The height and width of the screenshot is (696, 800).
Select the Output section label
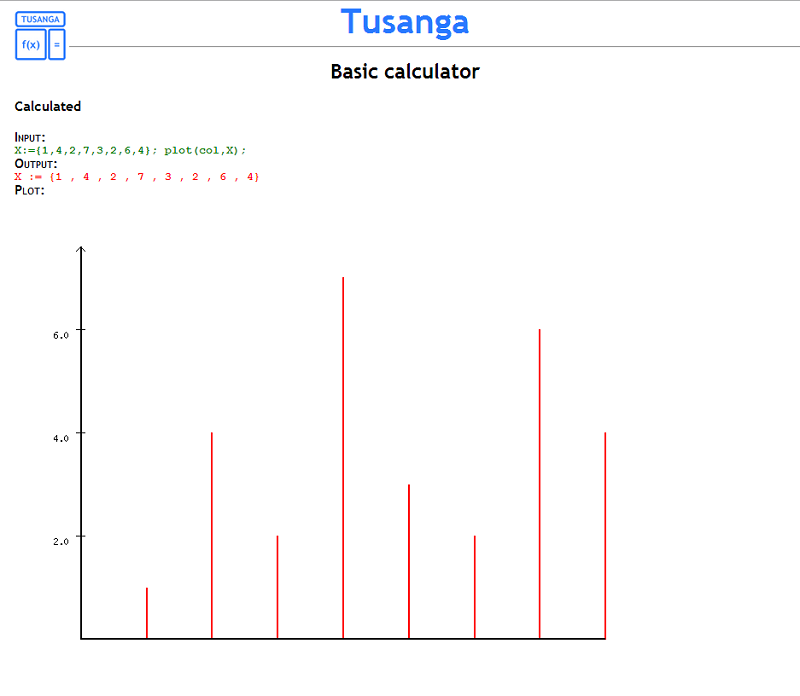point(36,163)
